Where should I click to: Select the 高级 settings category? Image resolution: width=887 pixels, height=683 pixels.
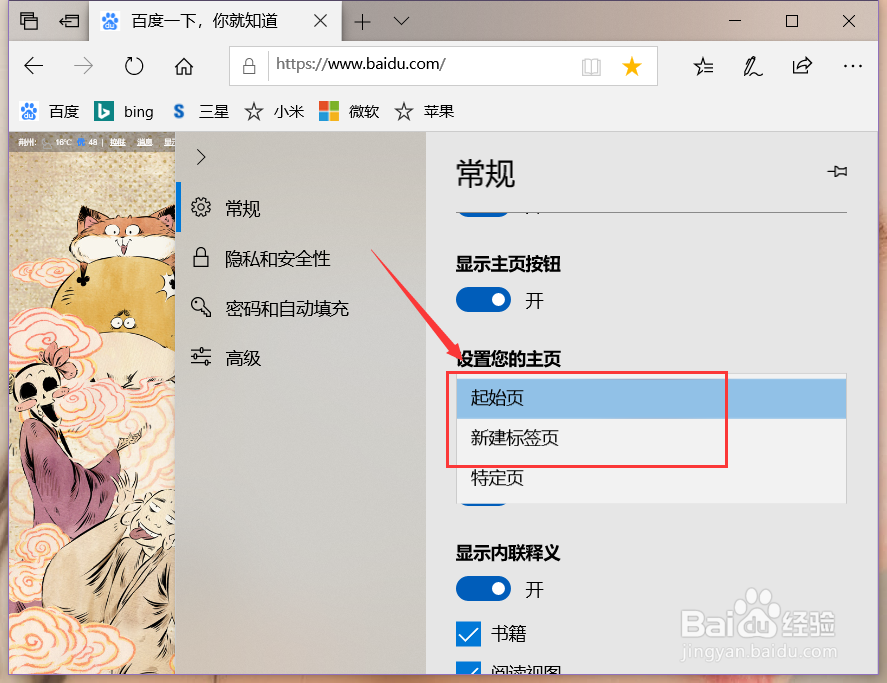point(300,358)
